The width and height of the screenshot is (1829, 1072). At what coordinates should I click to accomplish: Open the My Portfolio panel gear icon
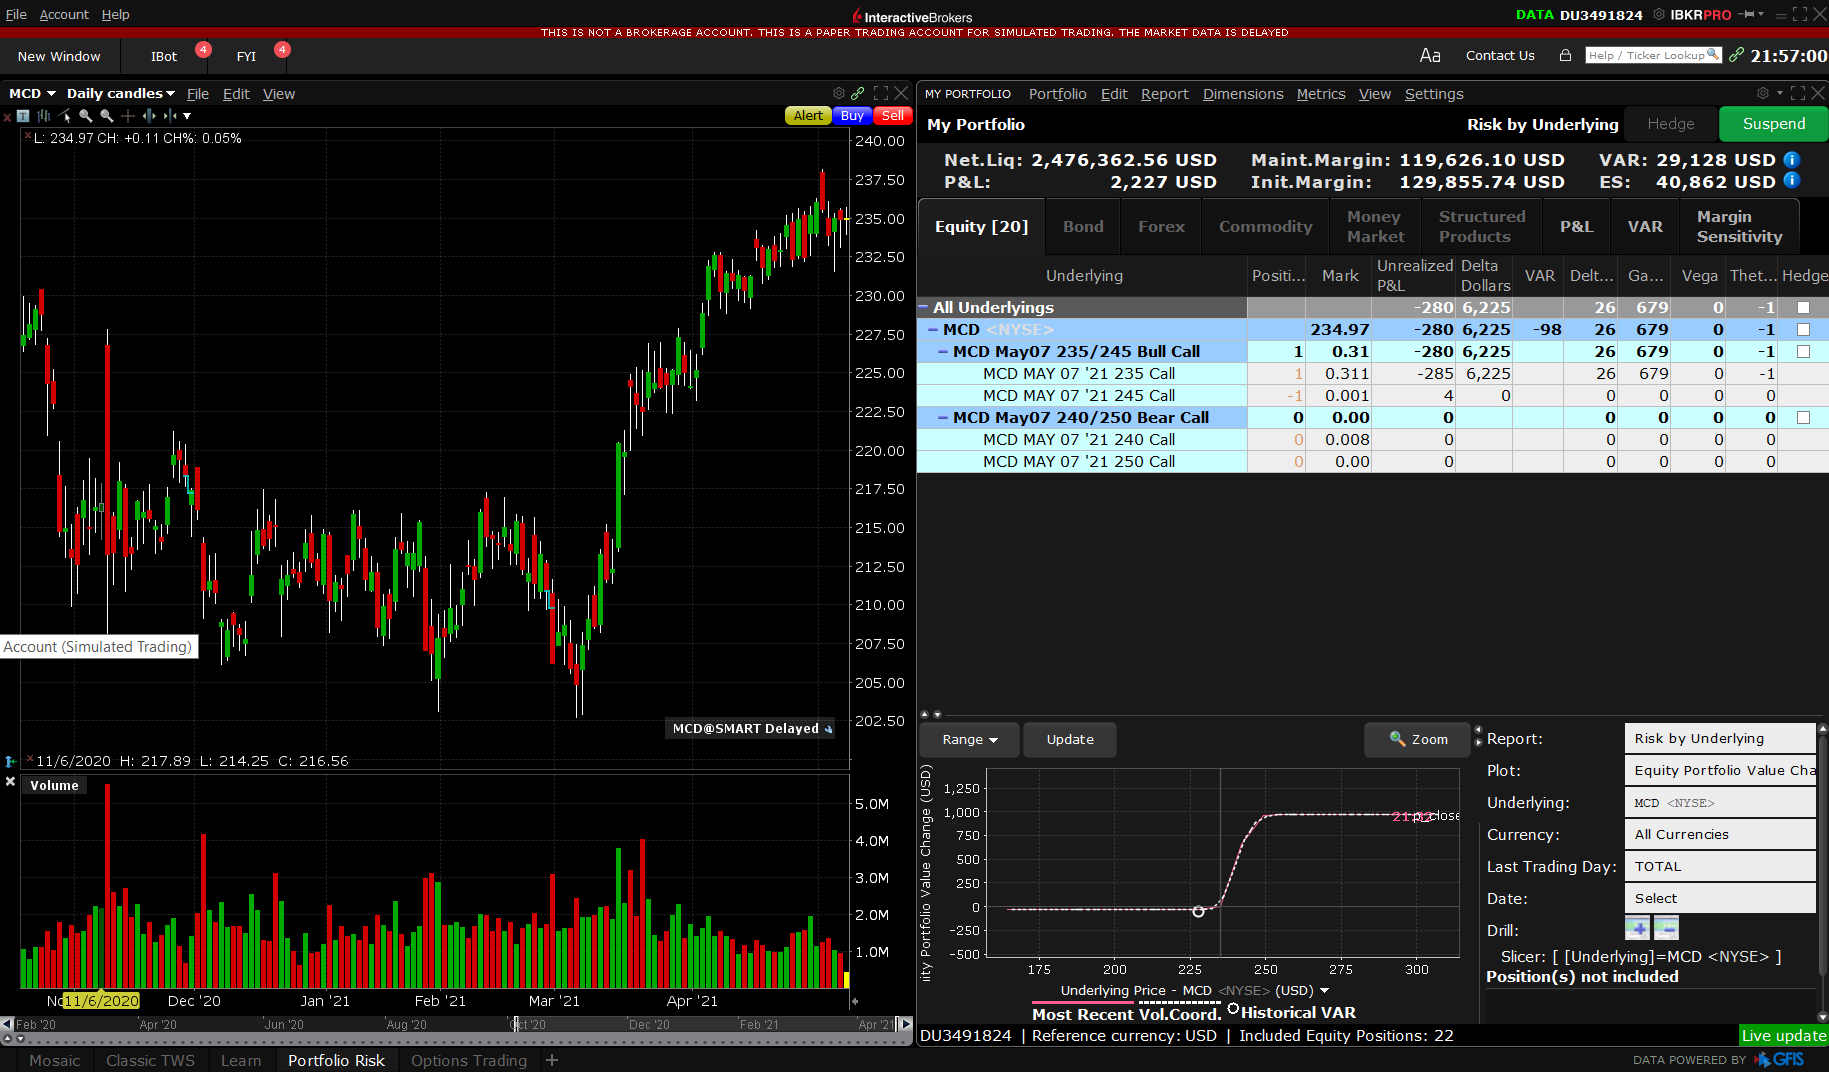tap(1762, 93)
